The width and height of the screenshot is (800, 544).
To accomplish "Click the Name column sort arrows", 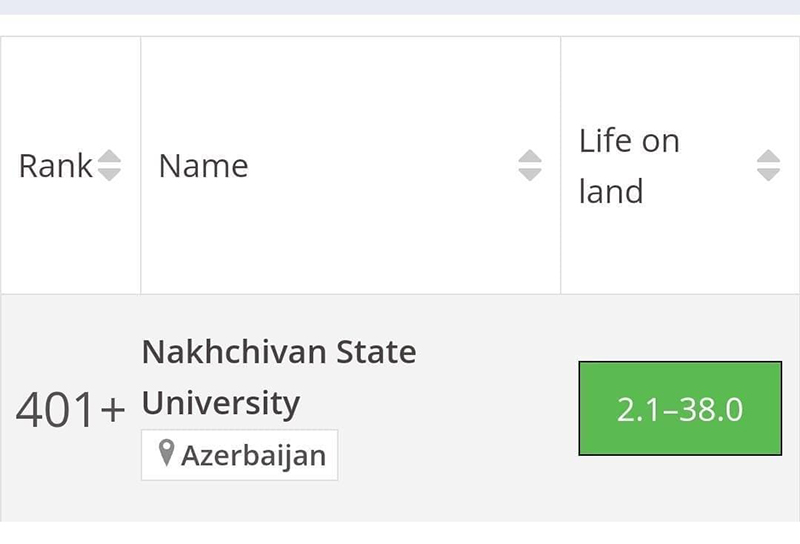I will point(530,165).
